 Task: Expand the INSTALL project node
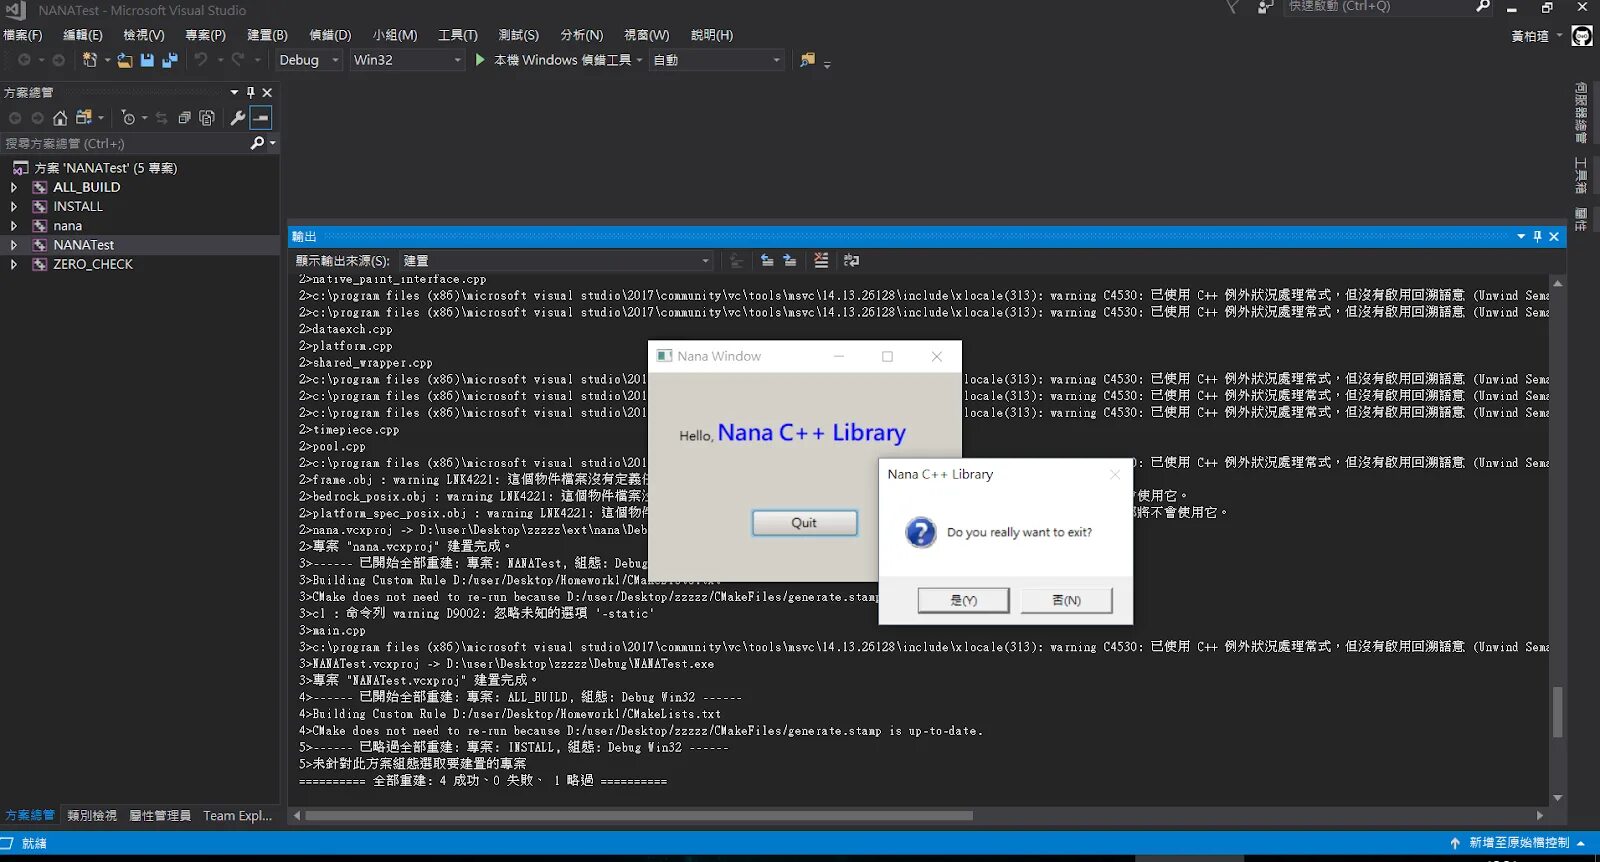(14, 206)
